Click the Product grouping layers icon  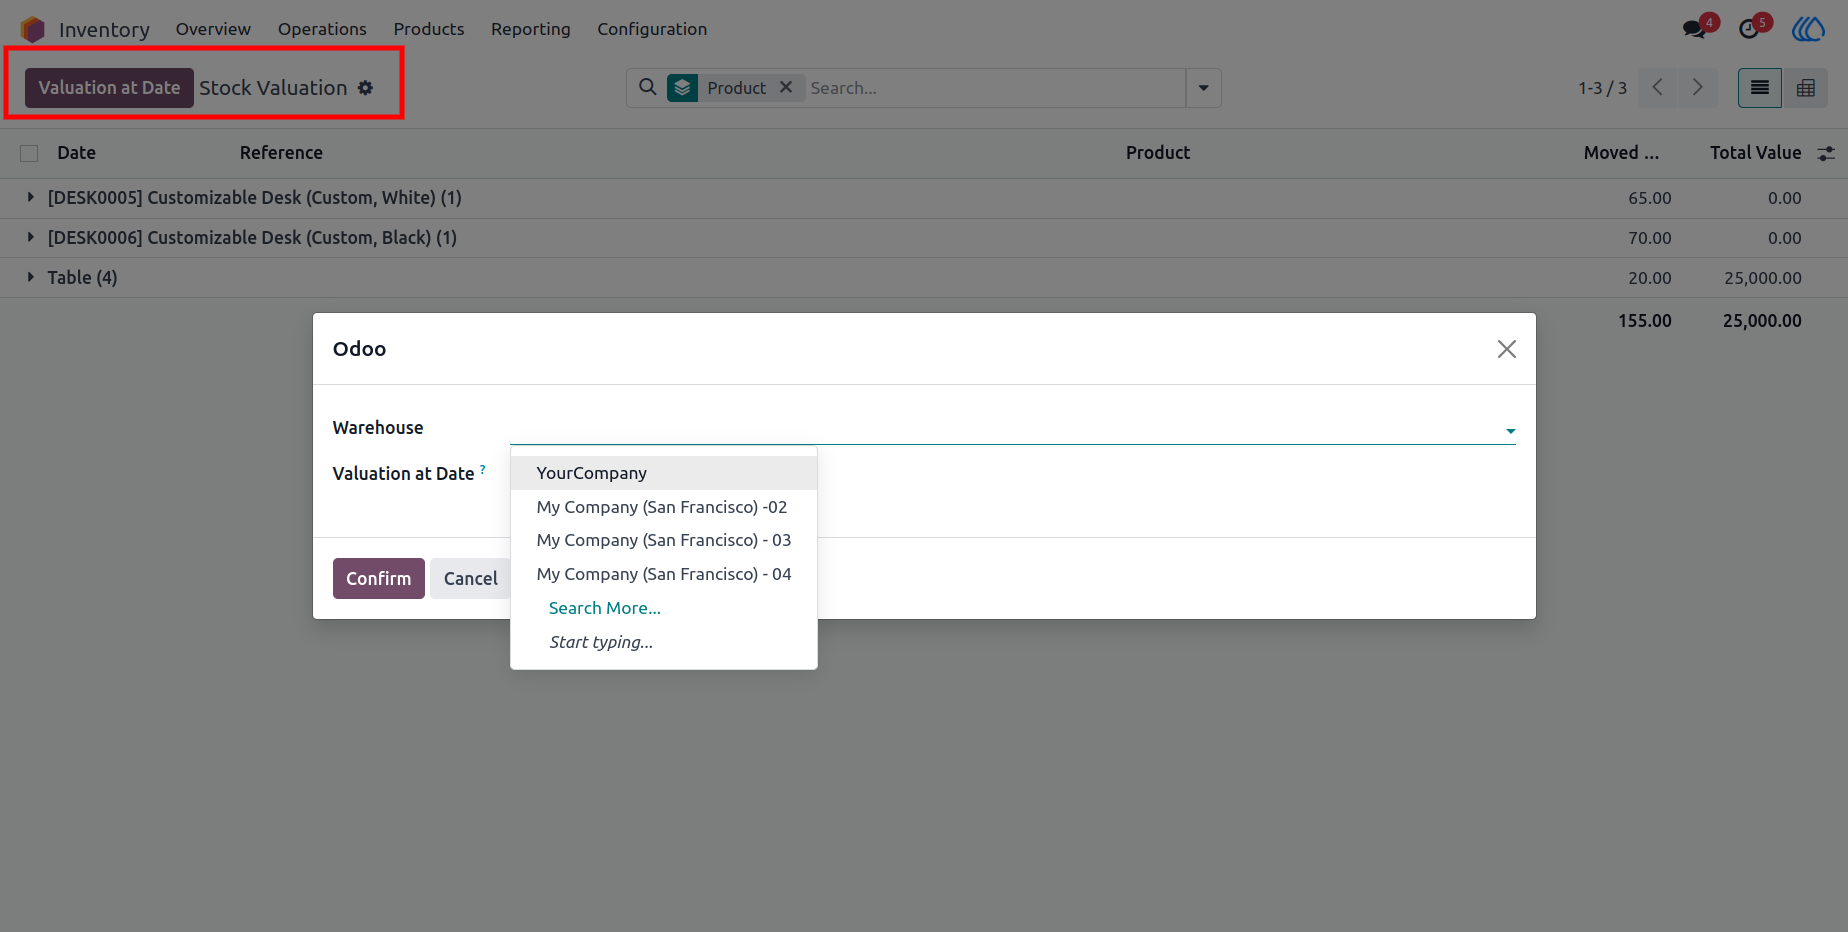click(x=682, y=88)
